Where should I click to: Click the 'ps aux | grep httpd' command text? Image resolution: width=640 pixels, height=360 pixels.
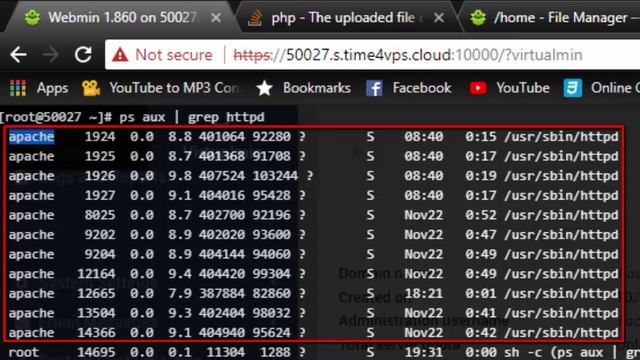pyautogui.click(x=192, y=117)
